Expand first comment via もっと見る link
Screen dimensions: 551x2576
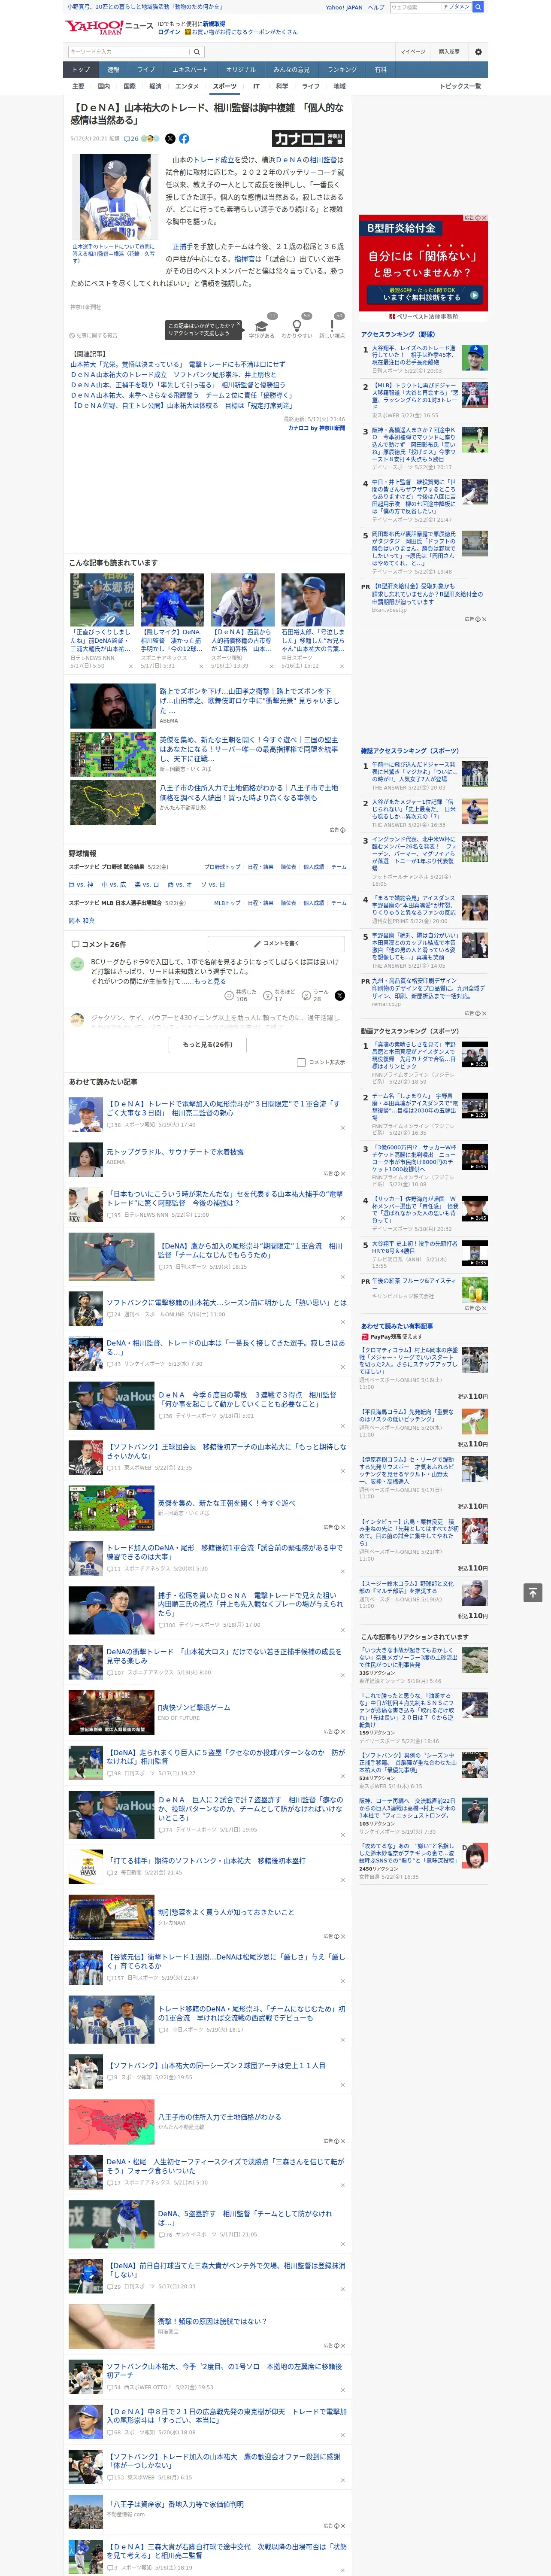click(210, 981)
